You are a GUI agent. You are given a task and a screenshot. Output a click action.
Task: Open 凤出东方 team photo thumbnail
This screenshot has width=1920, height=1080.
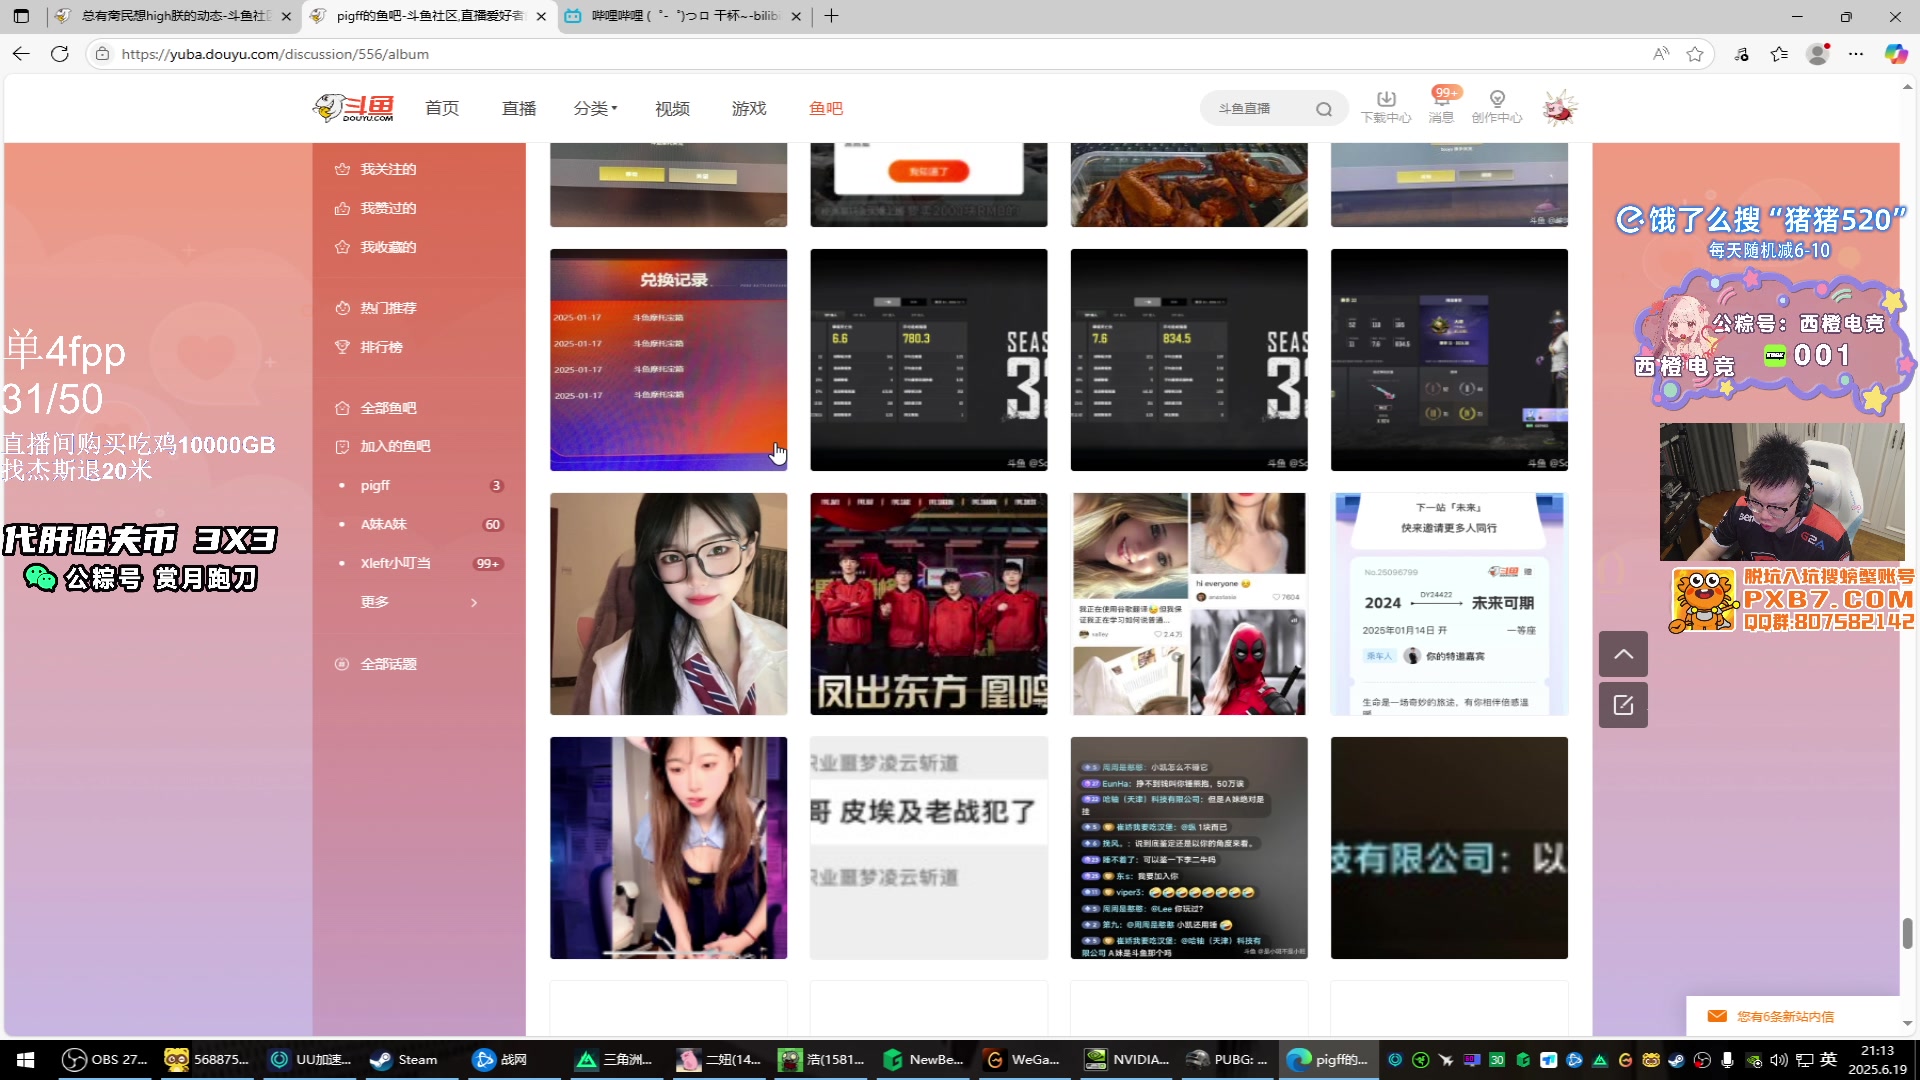click(x=928, y=604)
